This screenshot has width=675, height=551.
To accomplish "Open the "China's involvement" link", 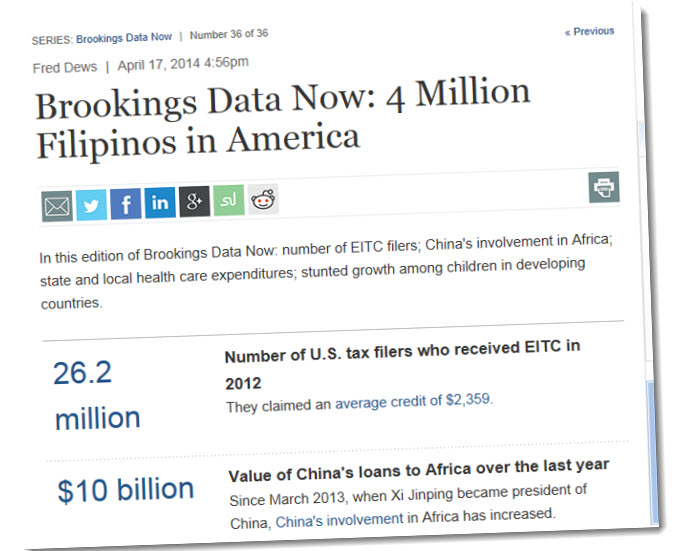I will (339, 520).
